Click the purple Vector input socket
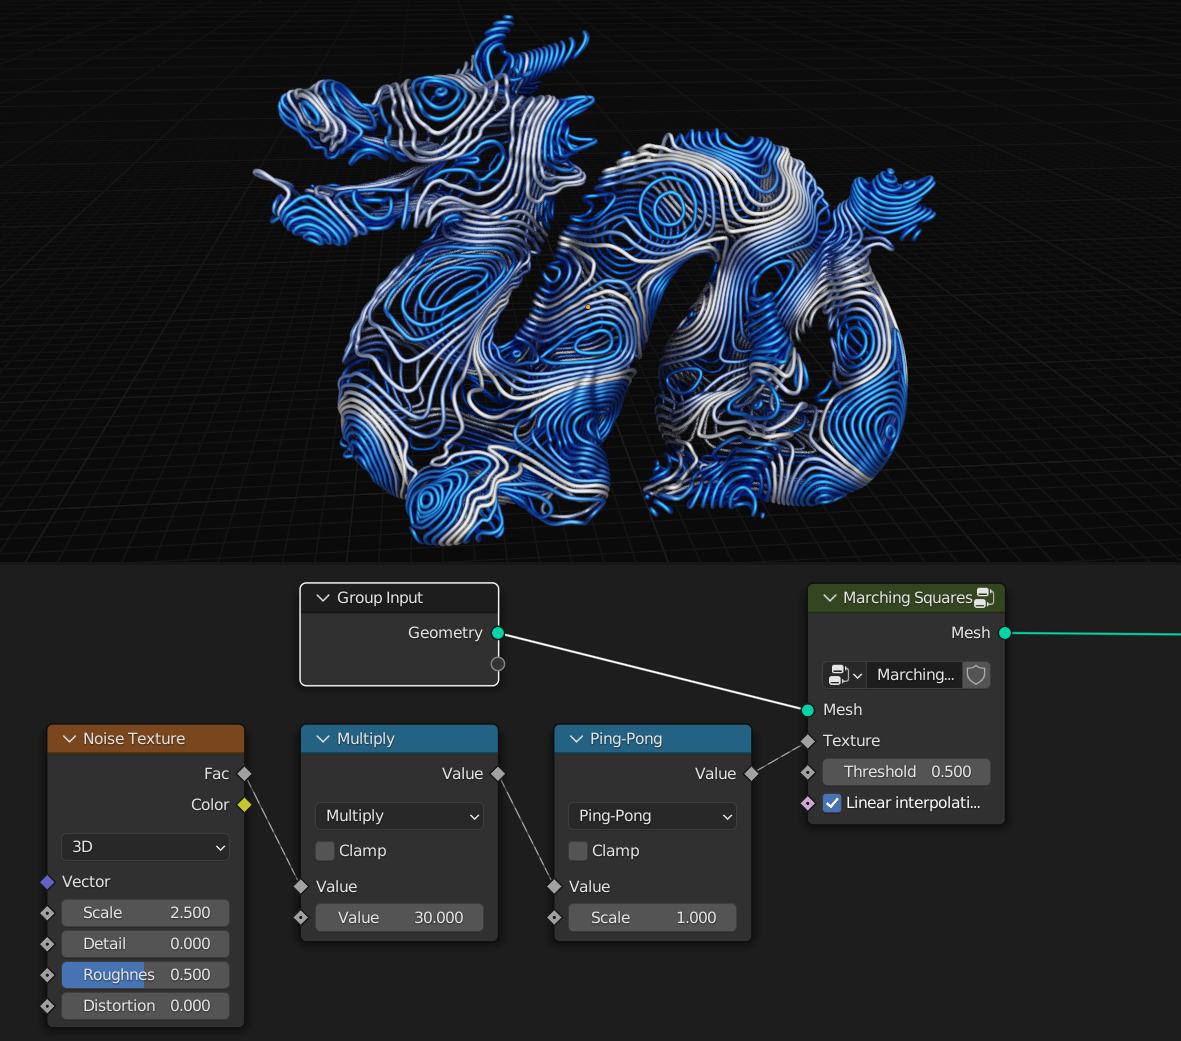This screenshot has height=1041, width=1181. [x=47, y=881]
